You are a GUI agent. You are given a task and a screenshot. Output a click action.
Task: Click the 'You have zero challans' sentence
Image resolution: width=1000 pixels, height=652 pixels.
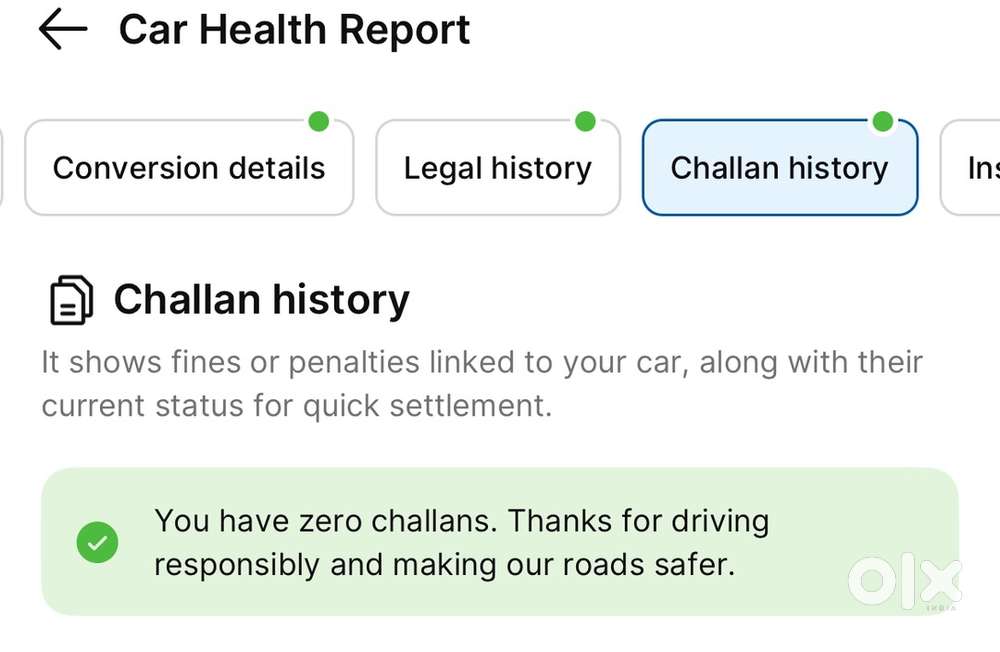tap(325, 521)
